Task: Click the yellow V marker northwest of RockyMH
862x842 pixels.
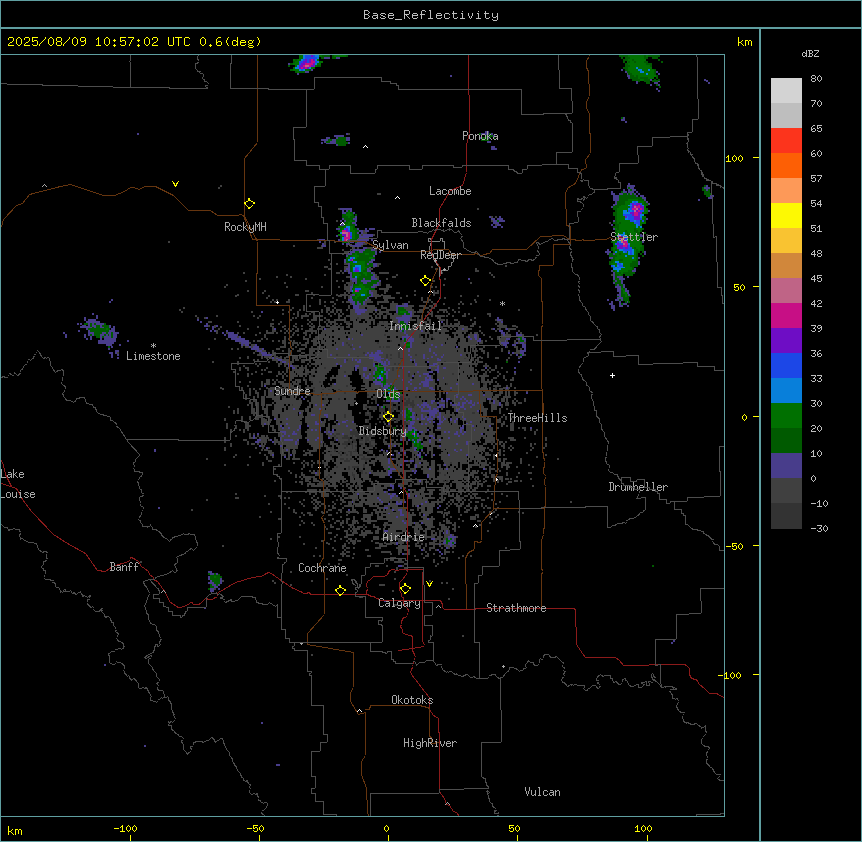Action: pos(175,184)
